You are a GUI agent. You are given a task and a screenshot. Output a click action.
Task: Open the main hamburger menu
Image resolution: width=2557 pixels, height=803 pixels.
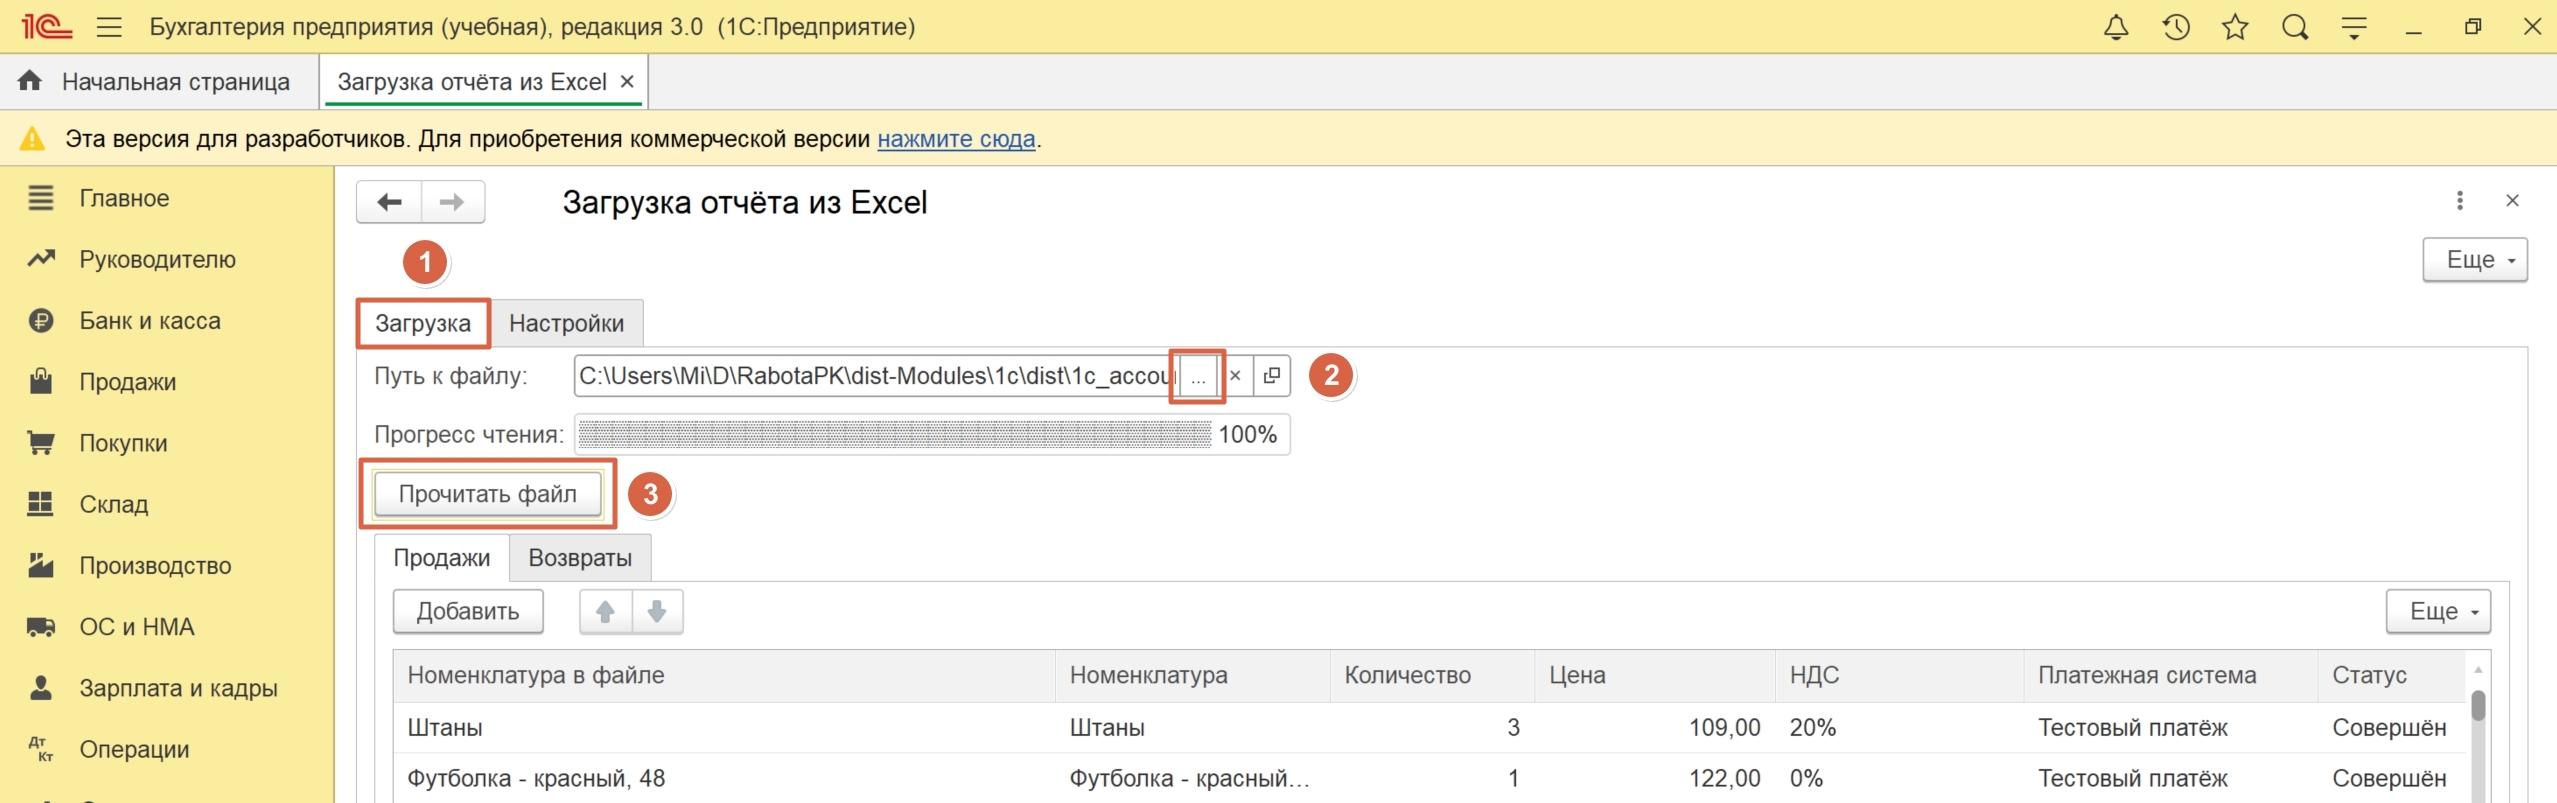pos(109,27)
